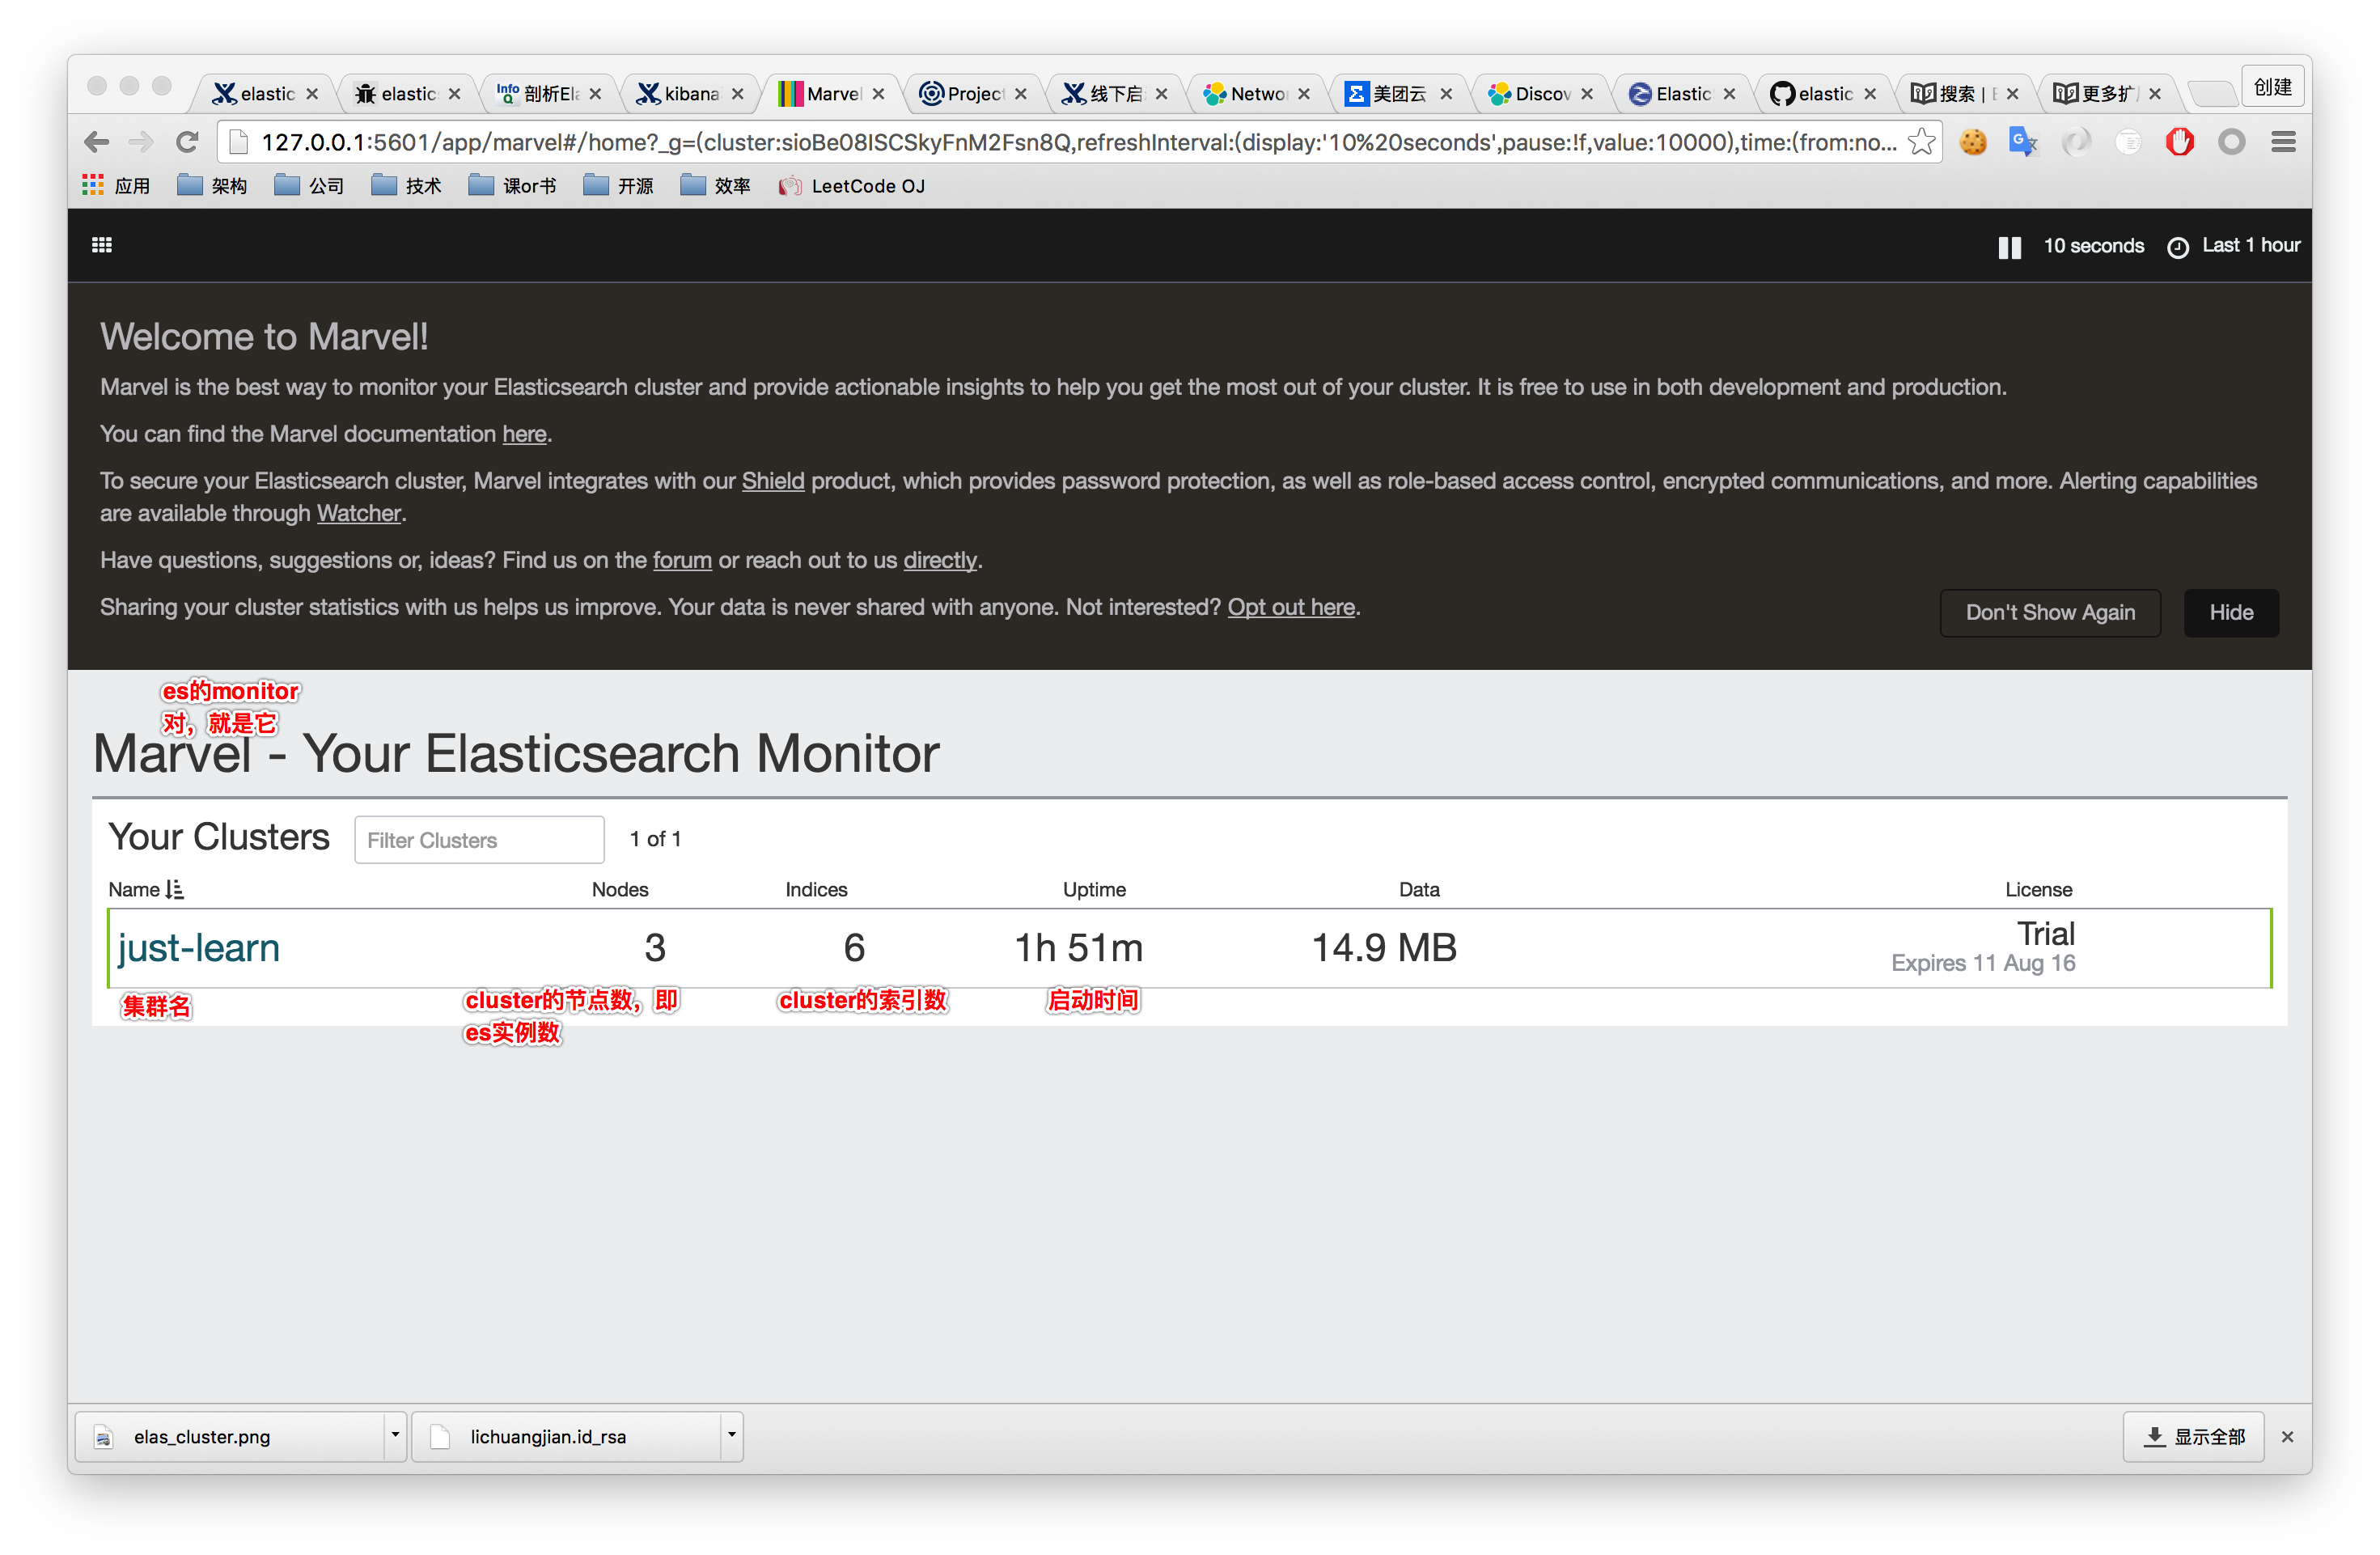Open the Shield product link
The image size is (2380, 1555).
pyautogui.click(x=773, y=481)
